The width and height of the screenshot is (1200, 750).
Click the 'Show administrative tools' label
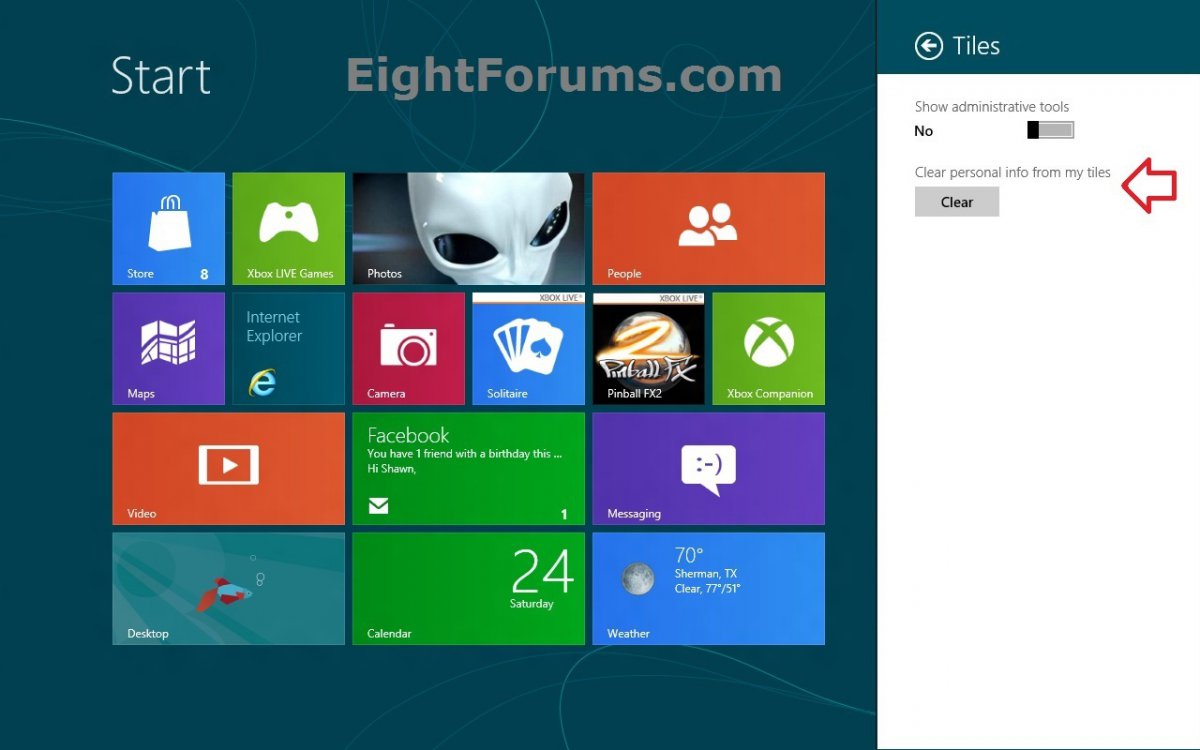(992, 106)
